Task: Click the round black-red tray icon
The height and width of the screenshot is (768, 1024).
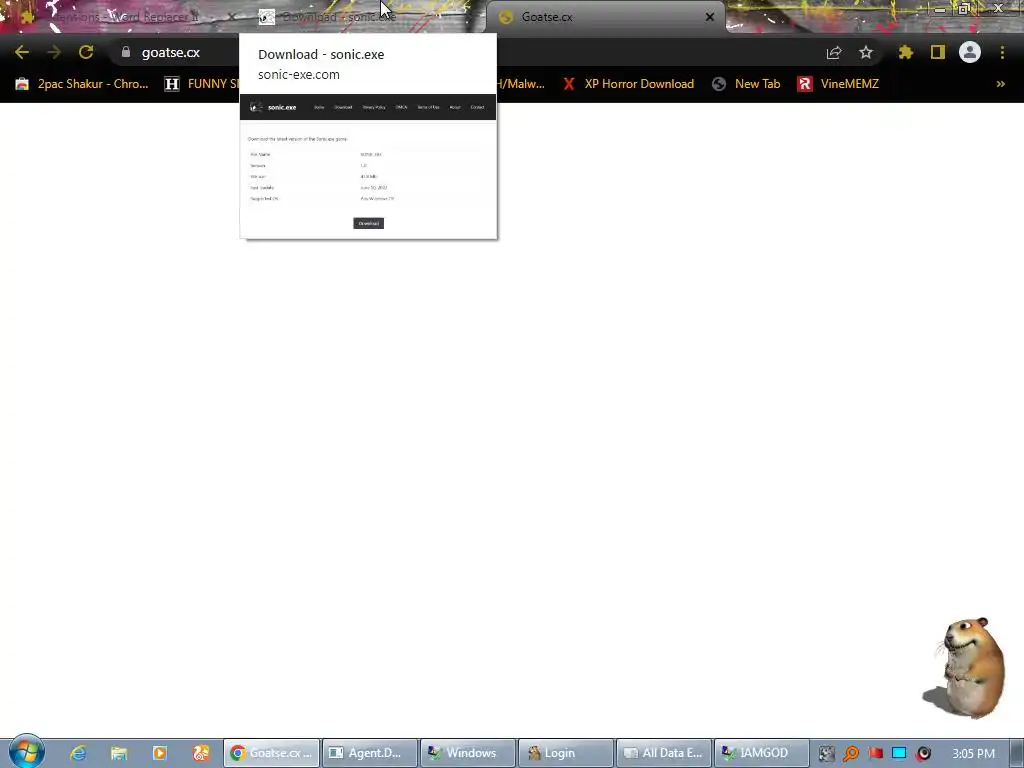Action: (x=923, y=754)
